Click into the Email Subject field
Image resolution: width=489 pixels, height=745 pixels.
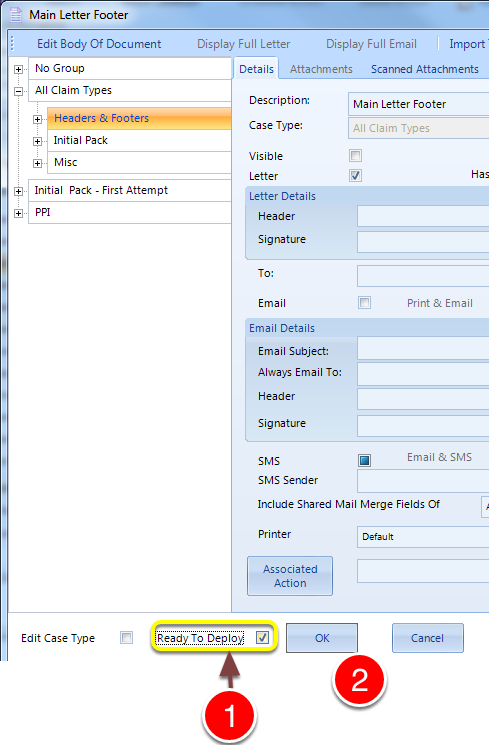(x=423, y=351)
